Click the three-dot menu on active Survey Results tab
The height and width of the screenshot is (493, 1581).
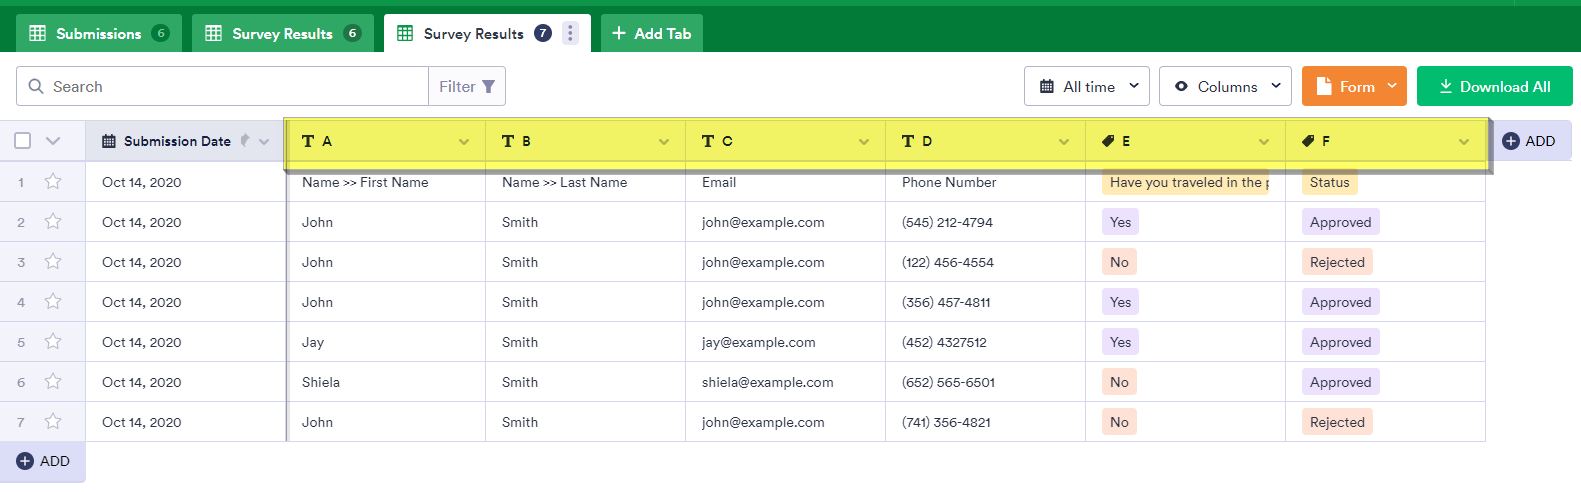(570, 33)
